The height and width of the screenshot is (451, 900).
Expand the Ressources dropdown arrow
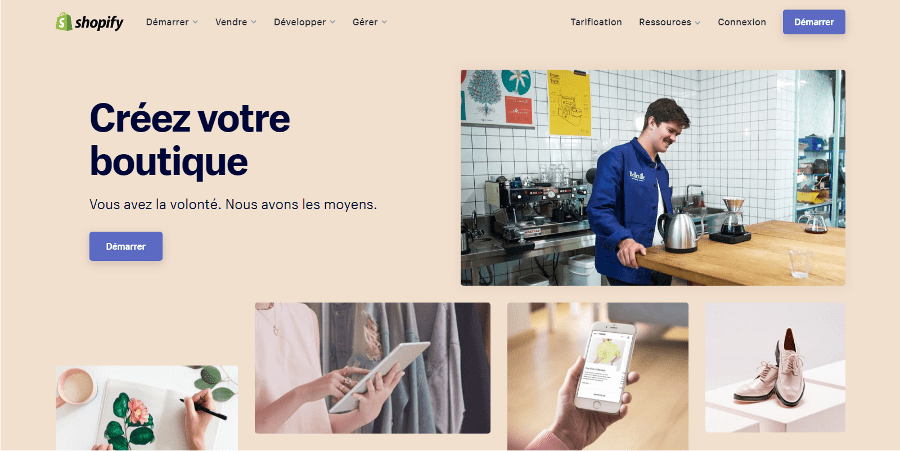point(697,22)
